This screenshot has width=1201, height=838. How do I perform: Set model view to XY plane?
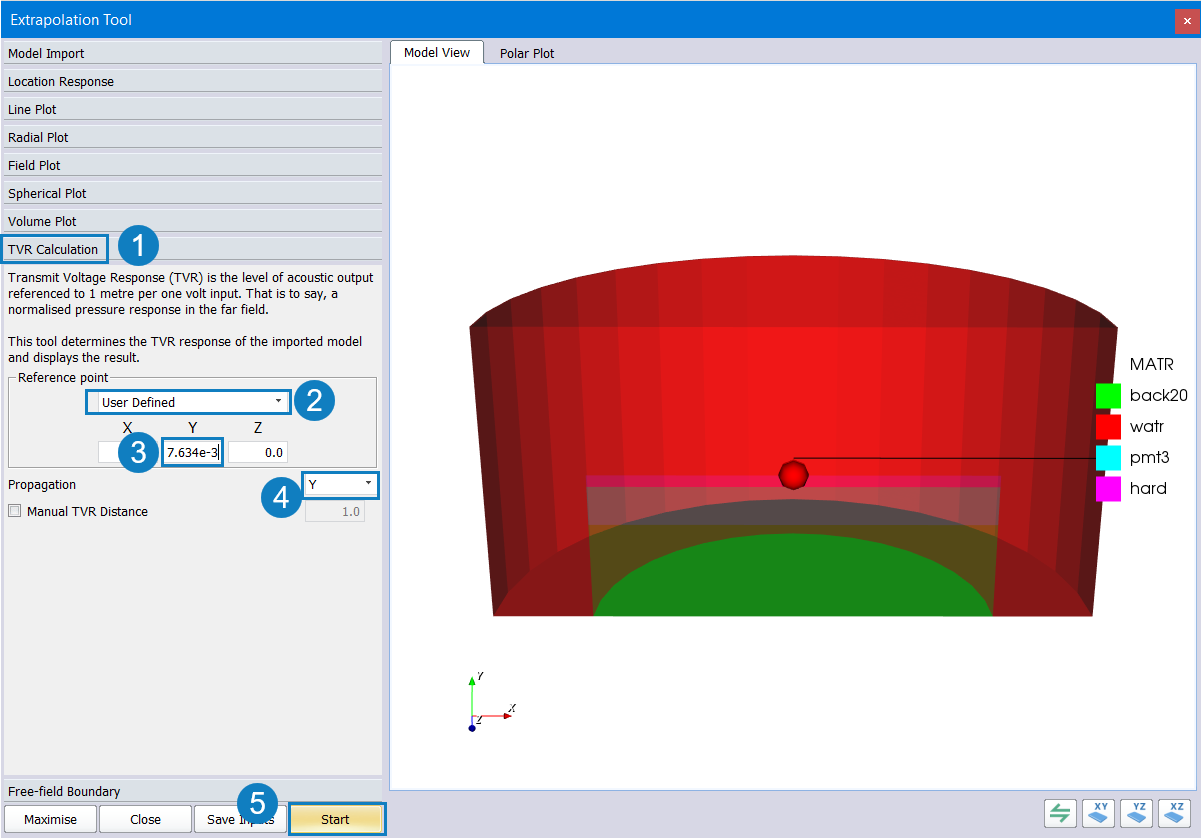point(1099,813)
